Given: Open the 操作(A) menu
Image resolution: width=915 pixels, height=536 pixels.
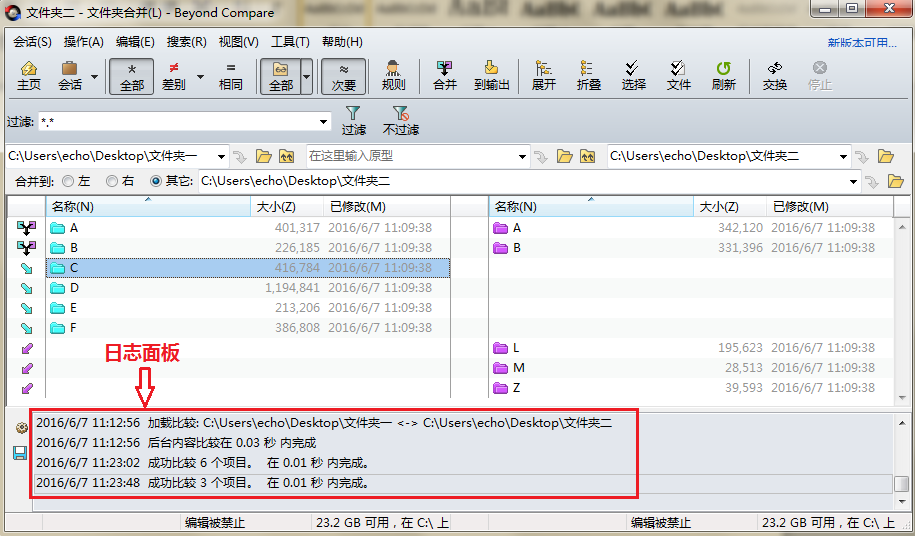Looking at the screenshot, I should [83, 42].
